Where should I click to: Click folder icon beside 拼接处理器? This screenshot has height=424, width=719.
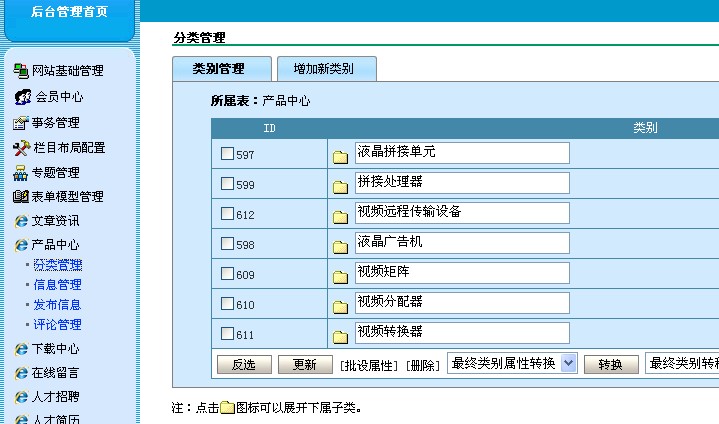tap(340, 186)
